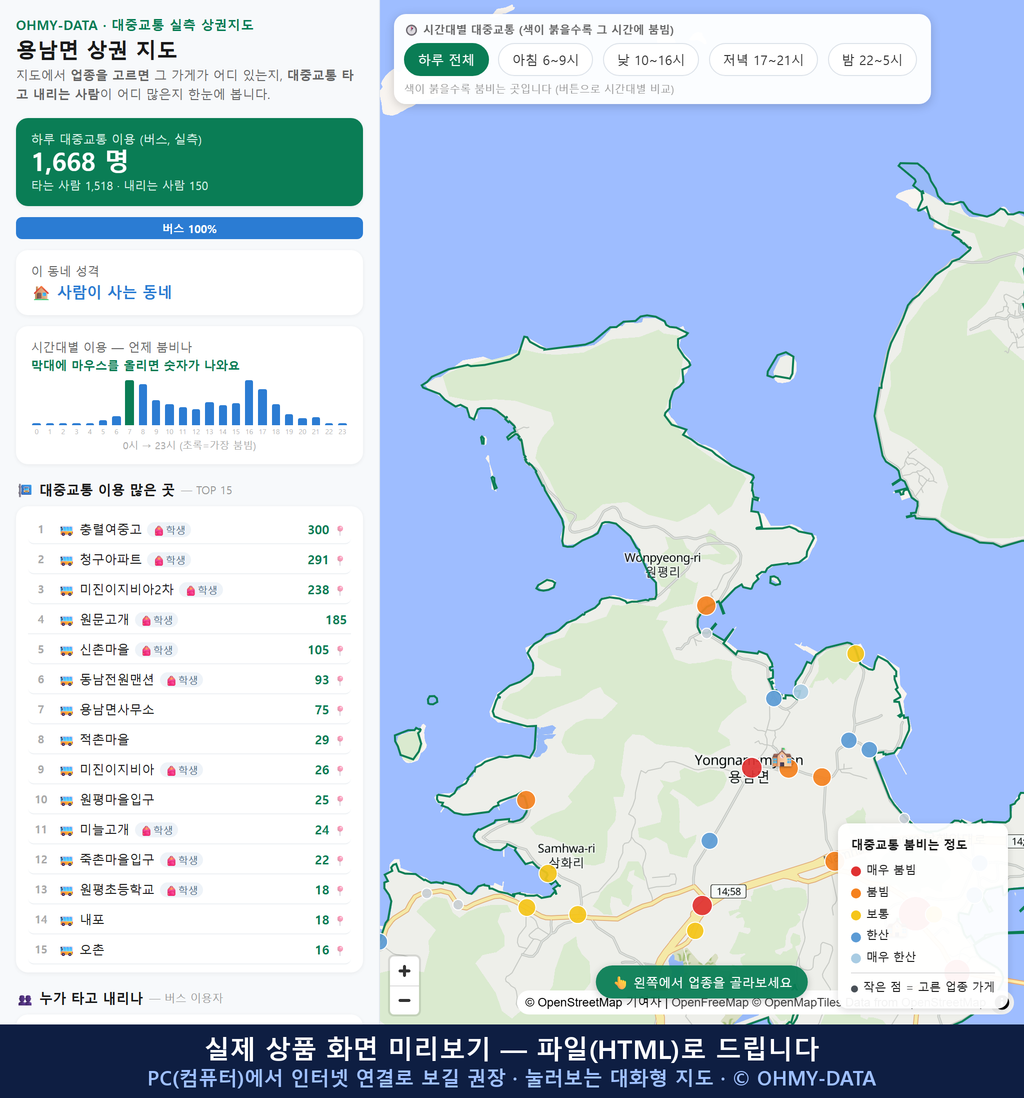Click the tallest green bar at hour 7

130,403
